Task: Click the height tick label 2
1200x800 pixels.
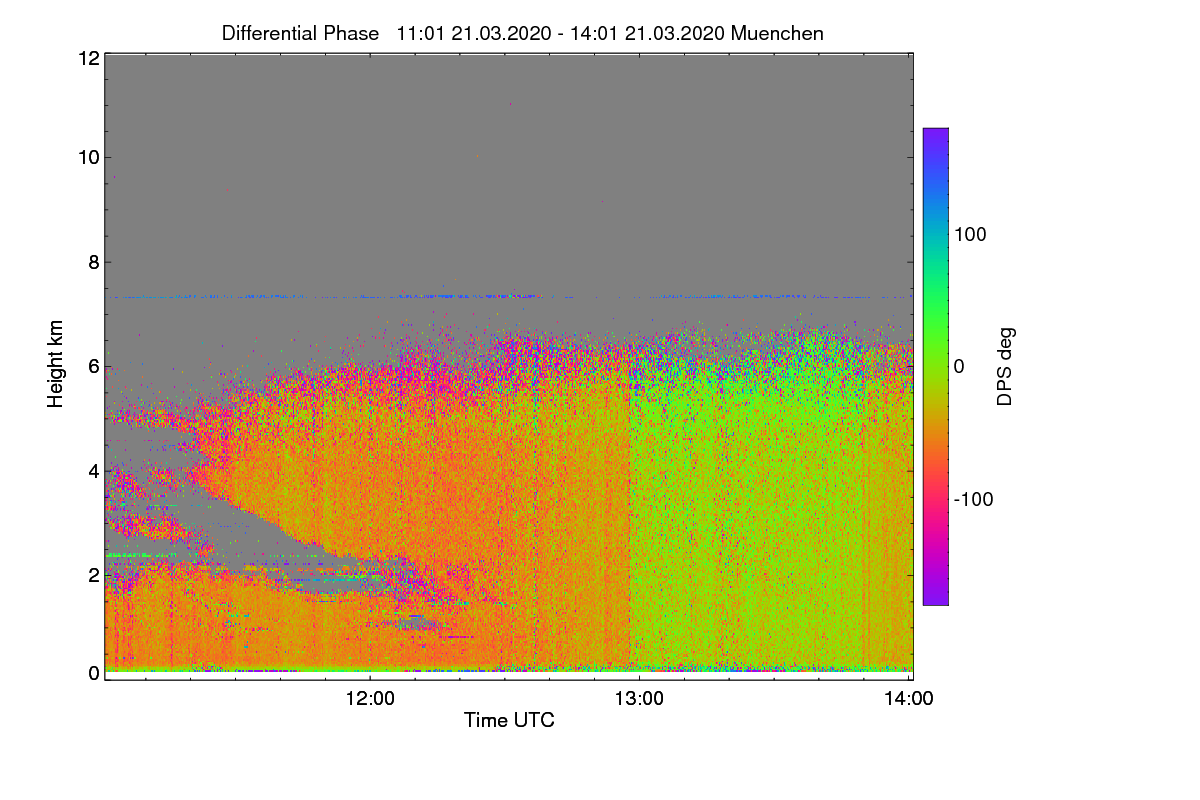Action: click(94, 575)
